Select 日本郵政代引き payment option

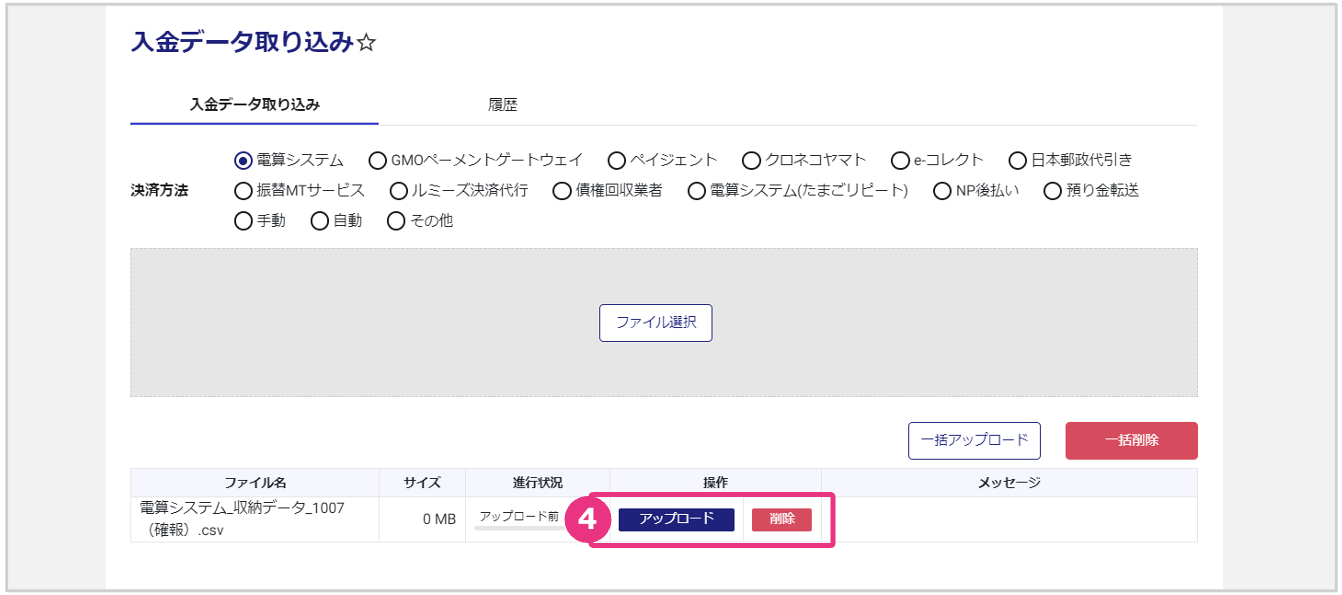point(1017,160)
